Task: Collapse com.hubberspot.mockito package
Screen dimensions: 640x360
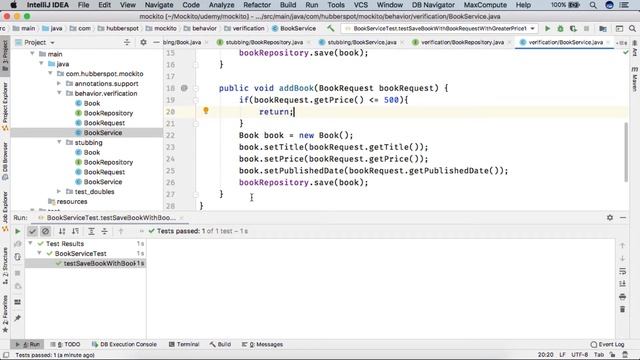Action: [x=50, y=73]
